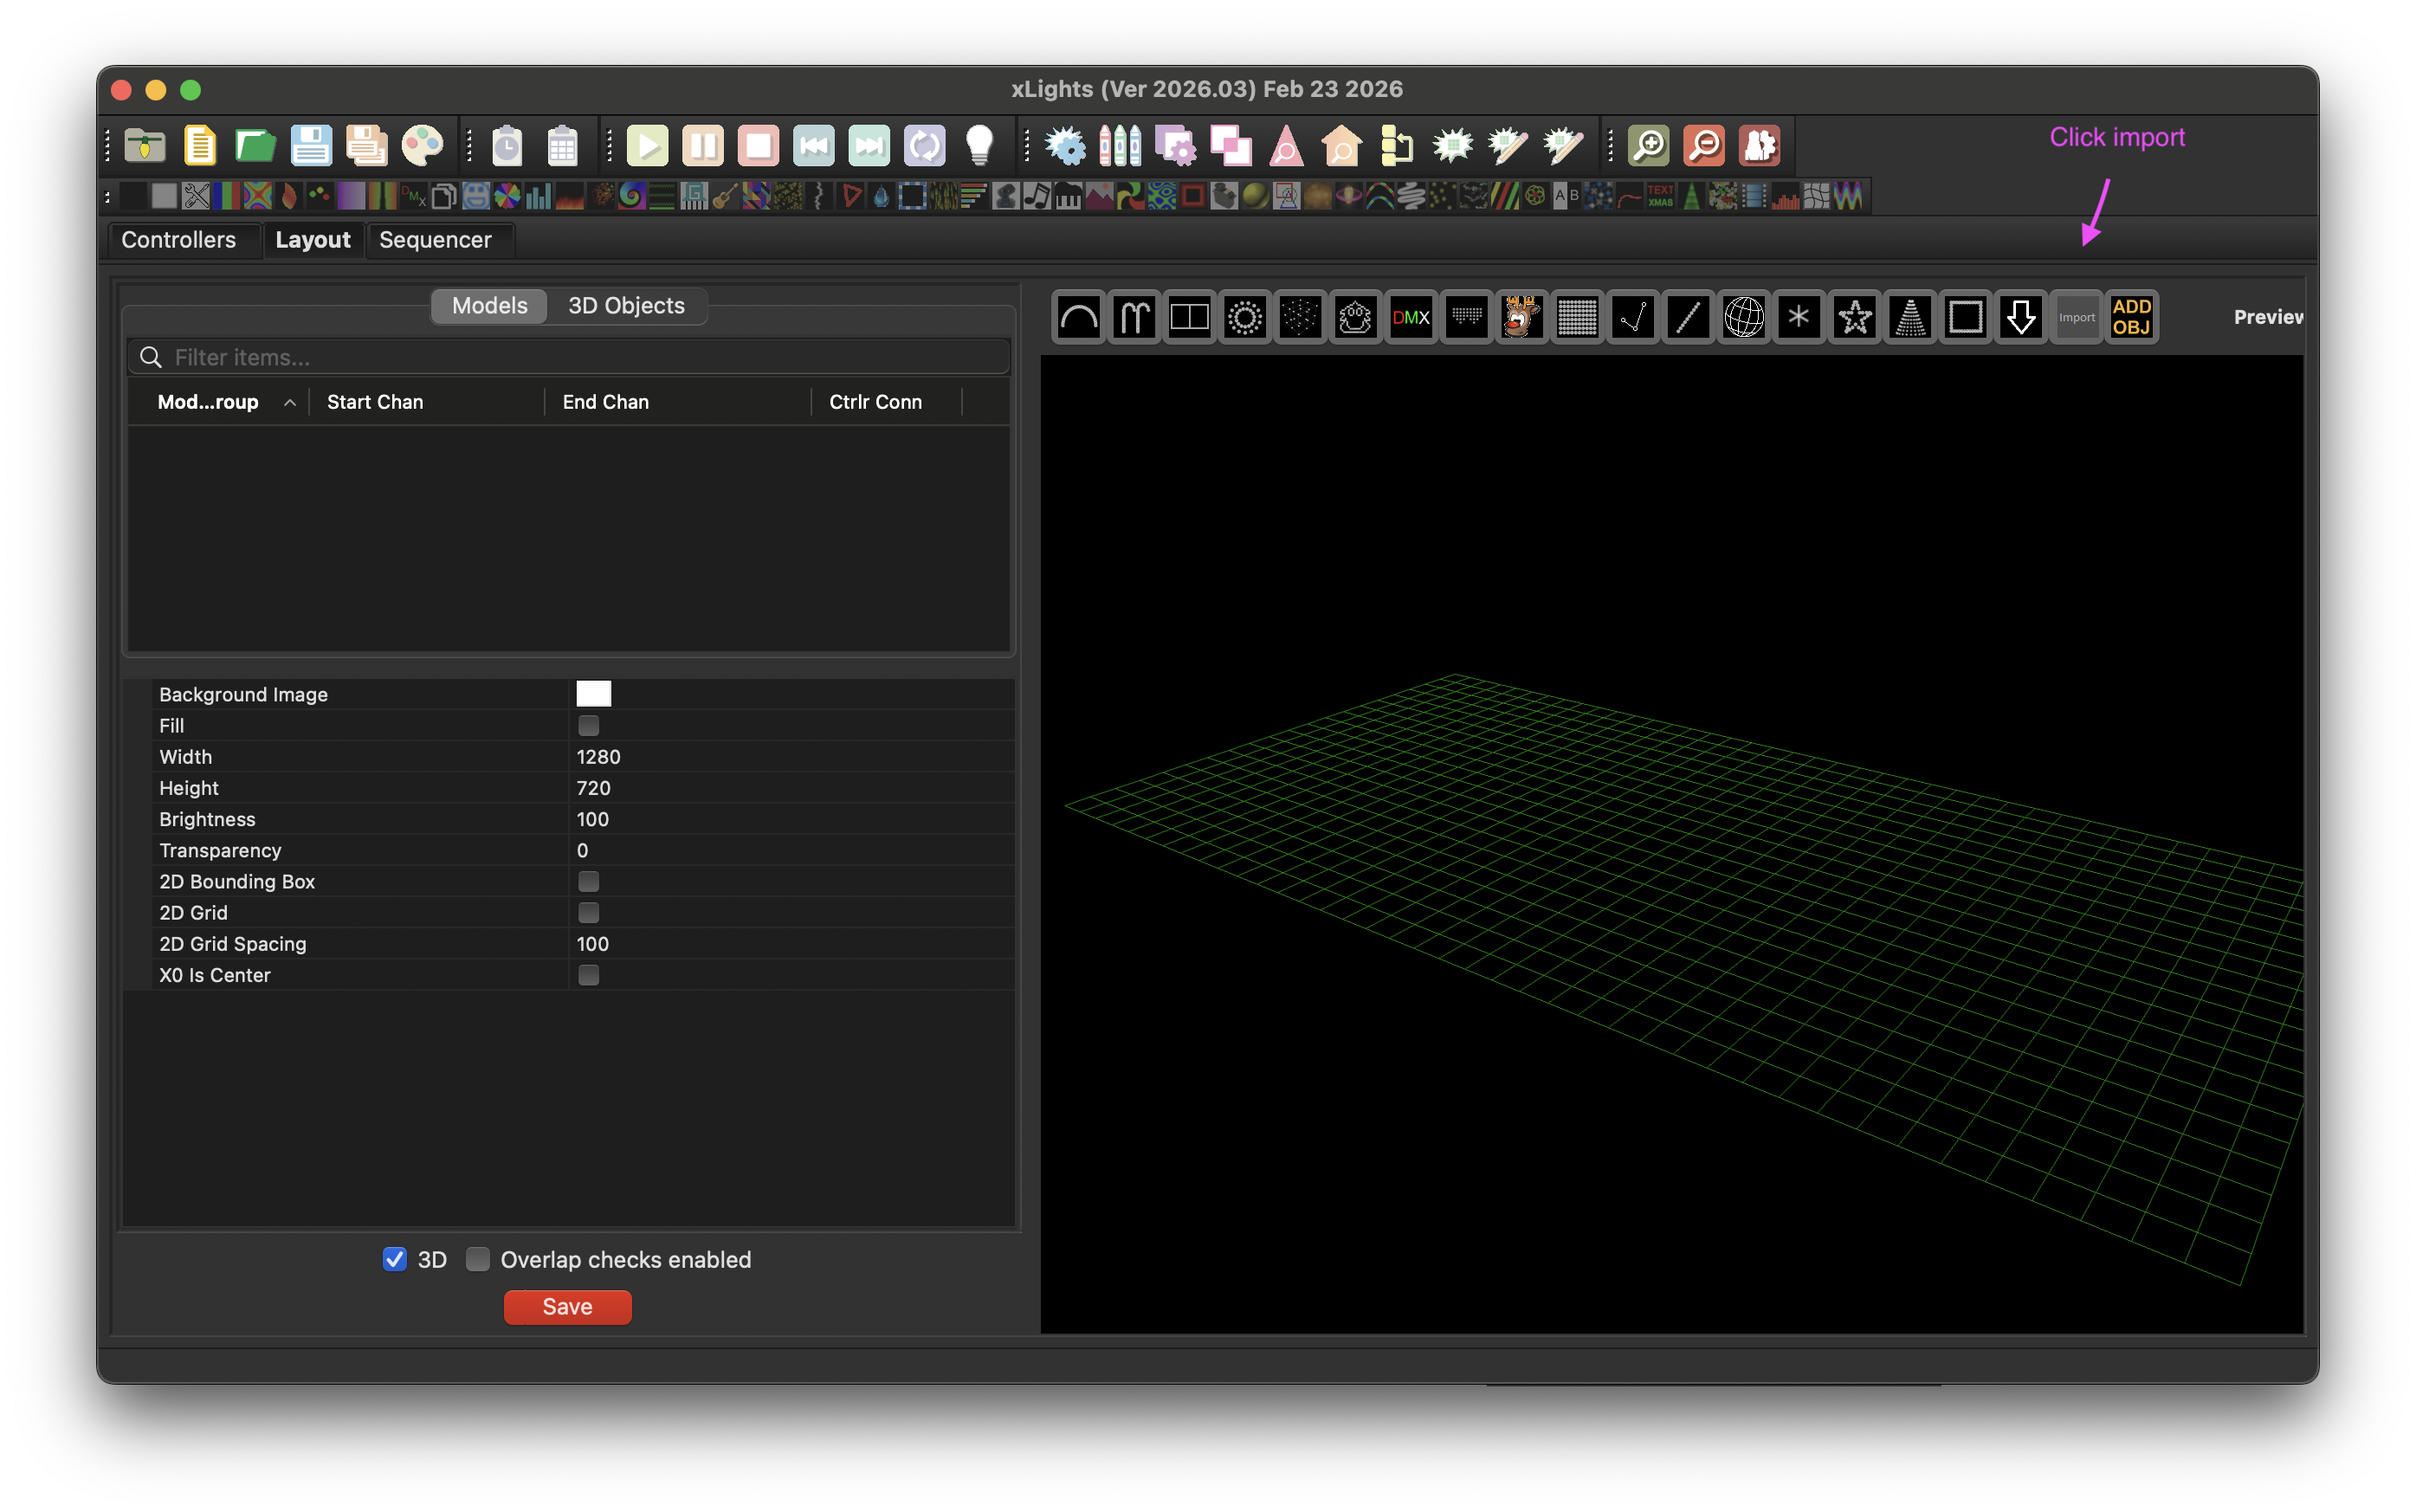Select the Icicles model tool

1467,318
